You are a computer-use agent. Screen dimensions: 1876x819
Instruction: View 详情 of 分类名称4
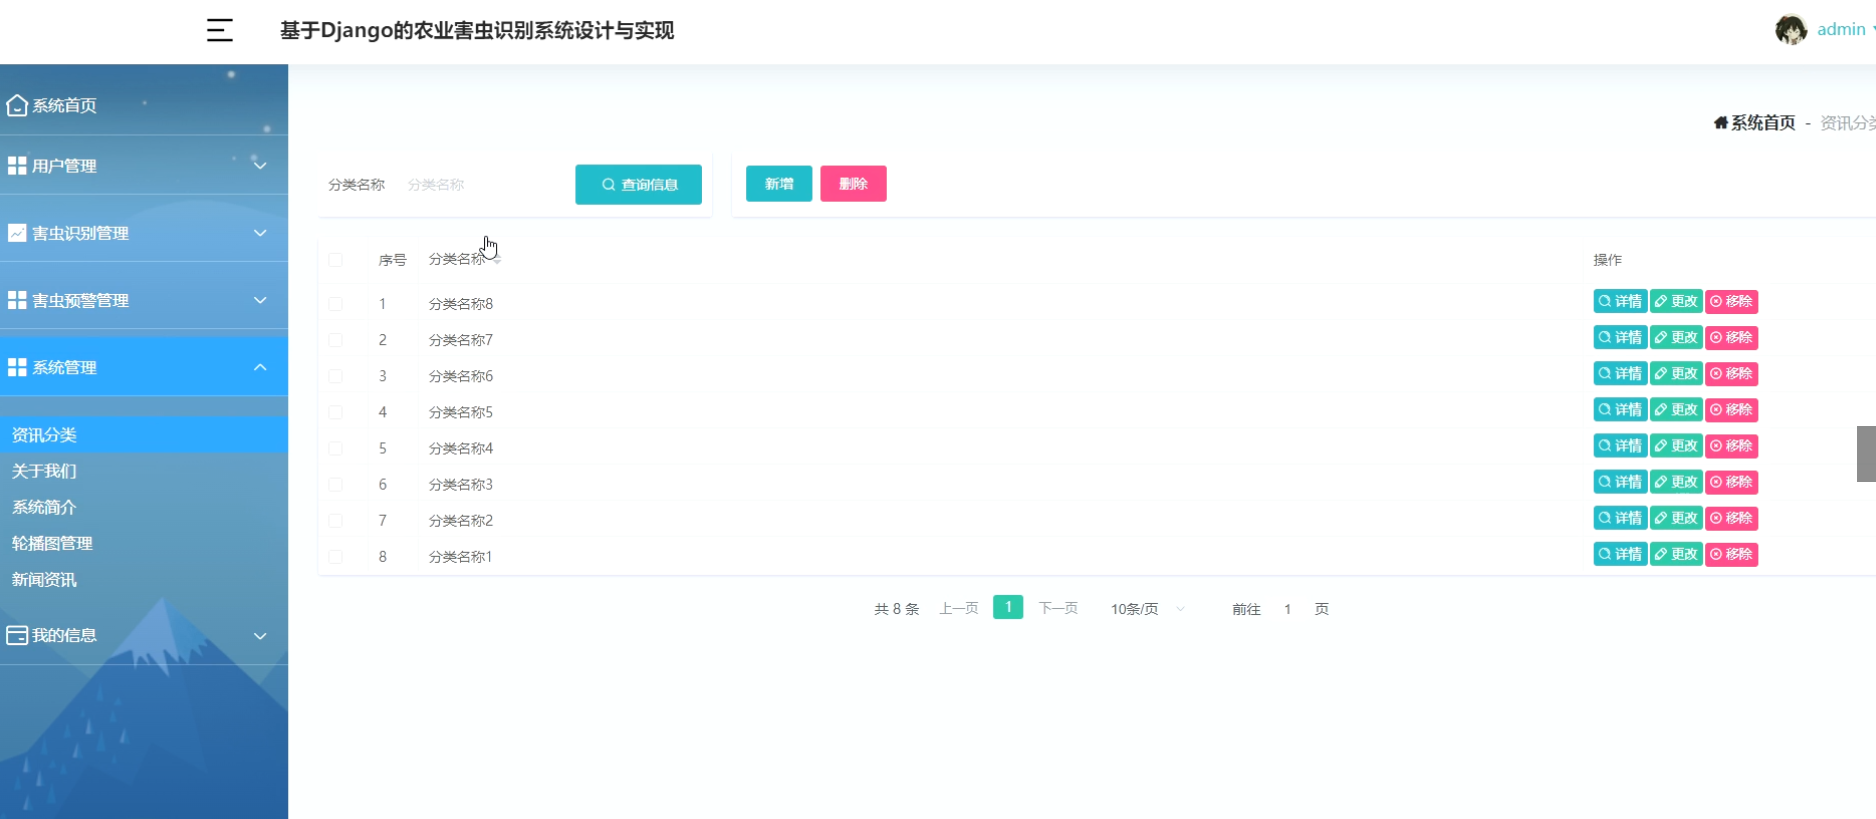1620,445
